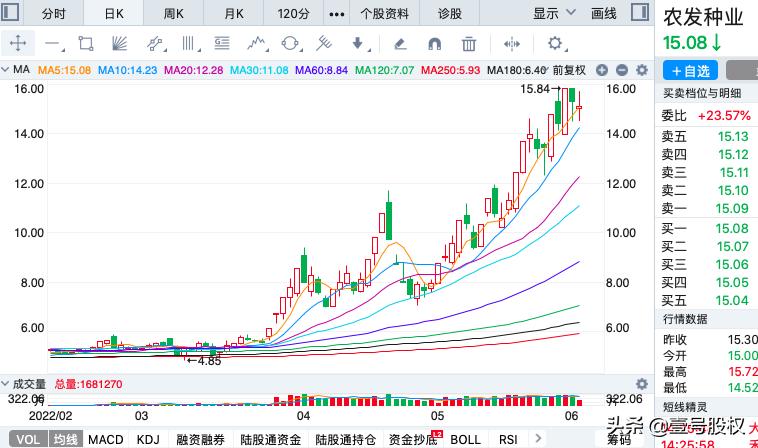Select the down arrow marker tool

(359, 44)
